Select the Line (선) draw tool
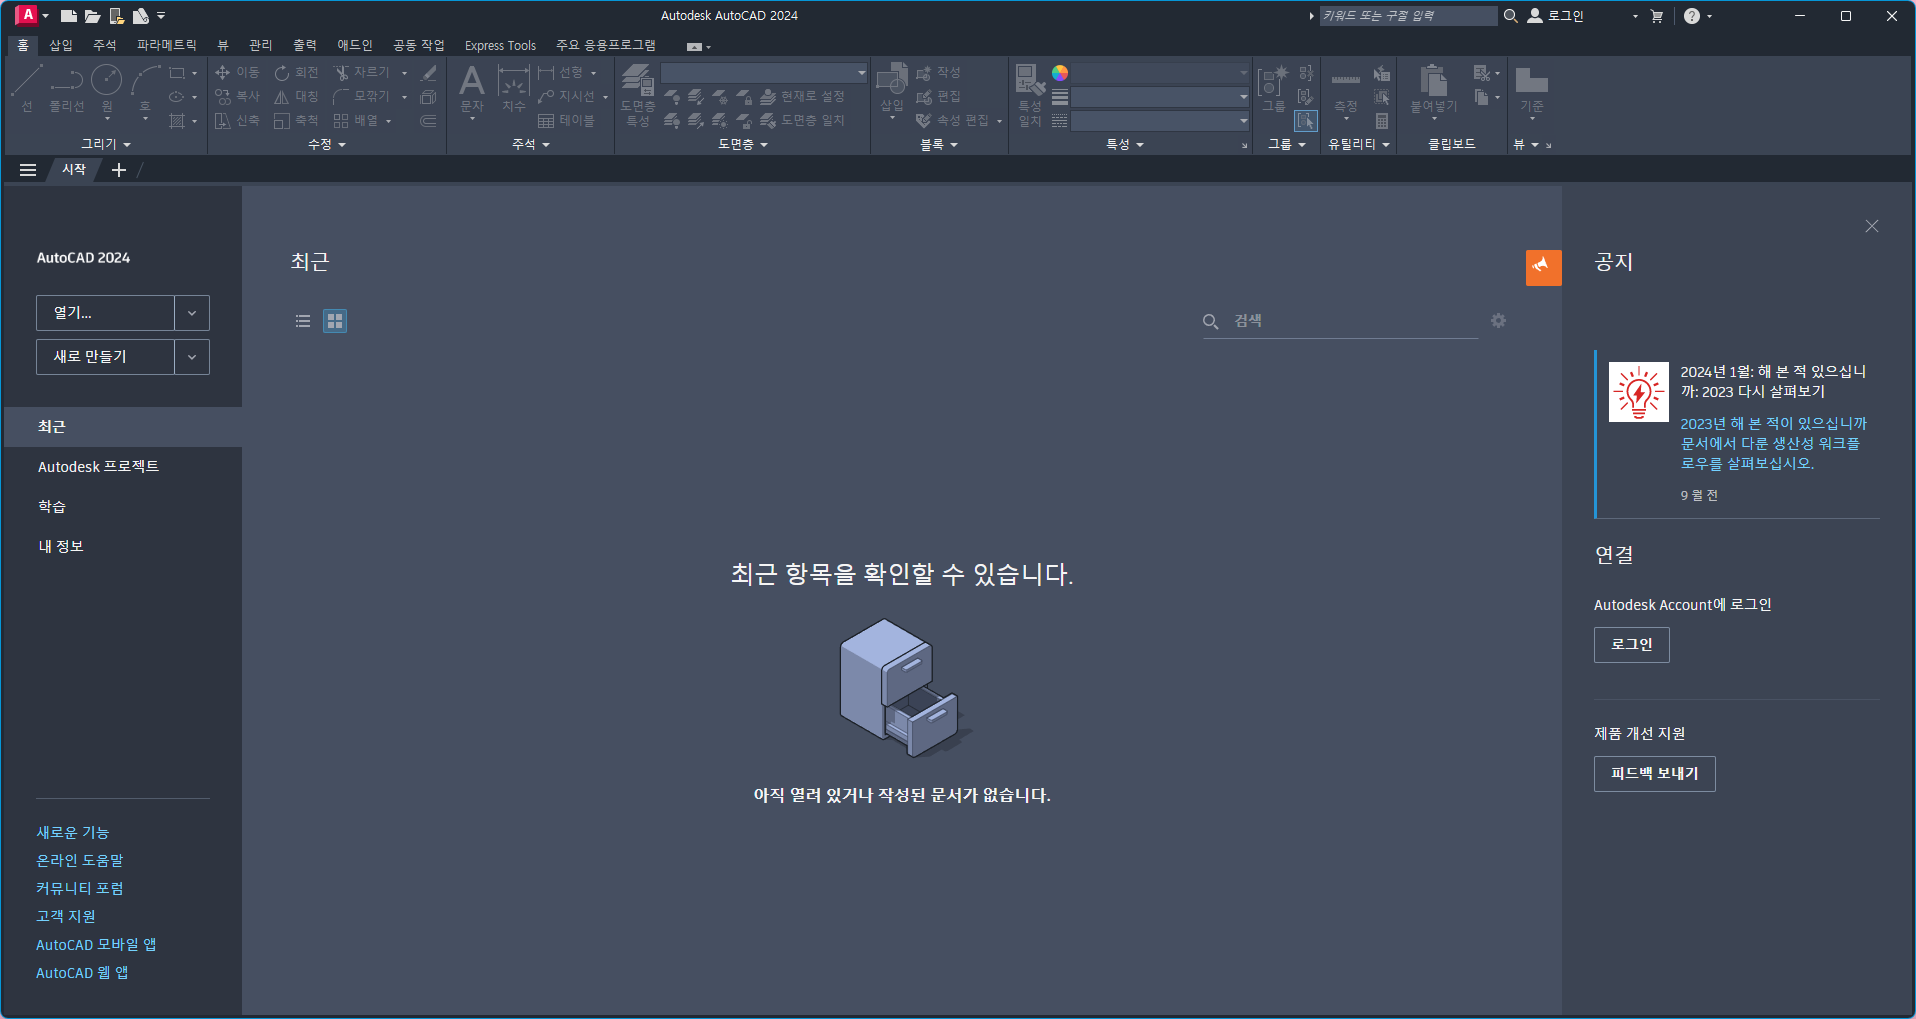This screenshot has width=1916, height=1019. click(x=27, y=88)
